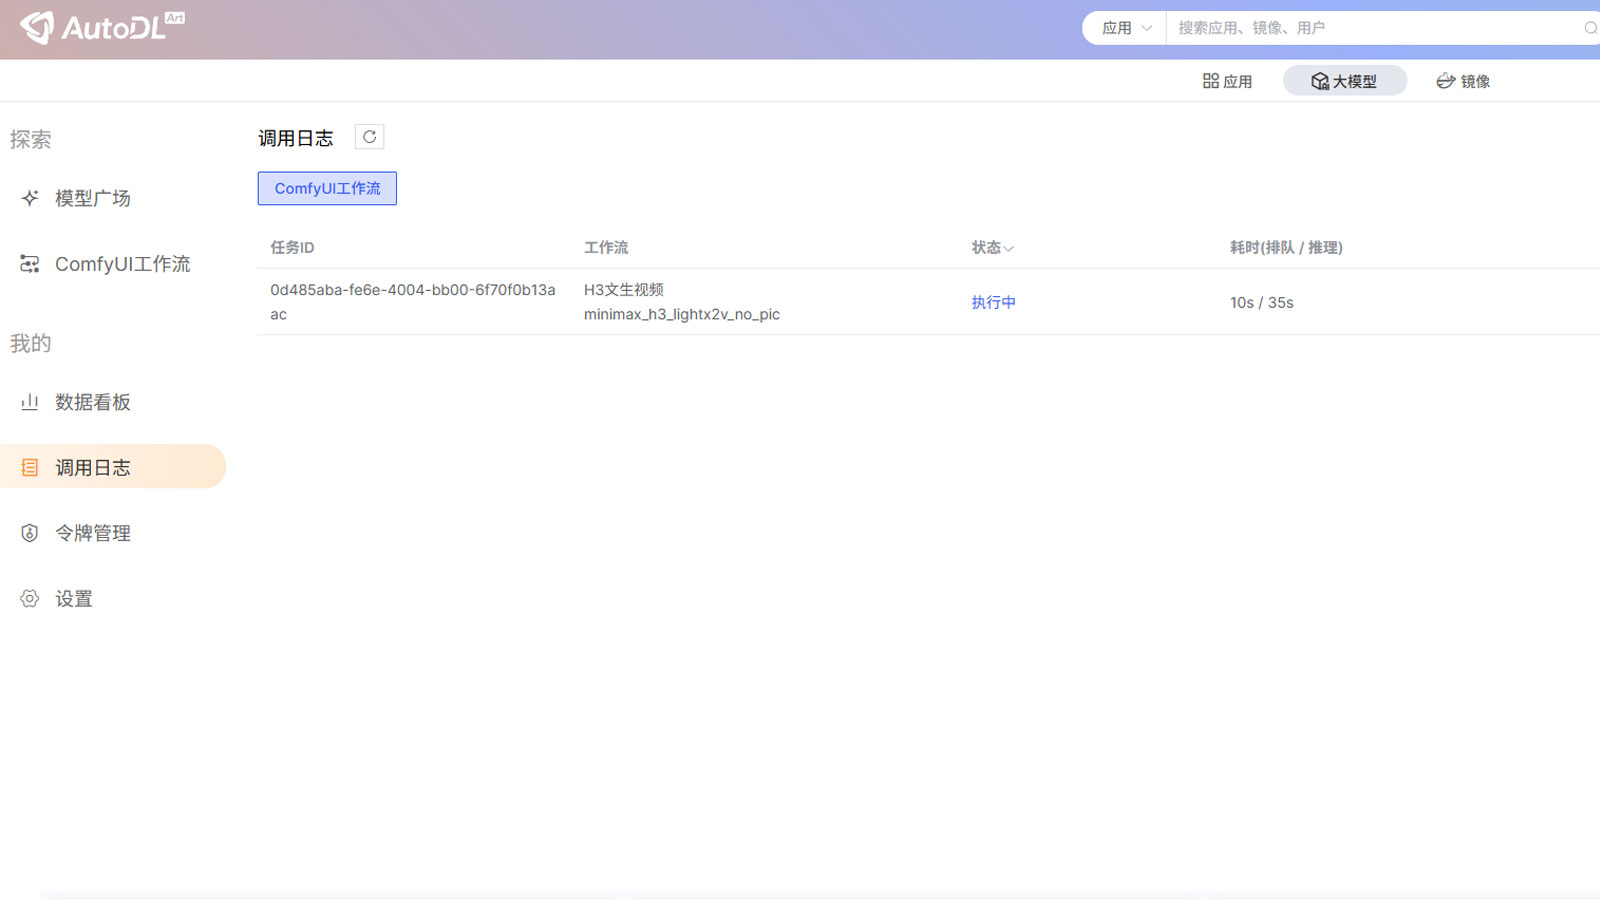1600x900 pixels.
Task: Click workflow name H3文生视频
Action: [x=624, y=289]
